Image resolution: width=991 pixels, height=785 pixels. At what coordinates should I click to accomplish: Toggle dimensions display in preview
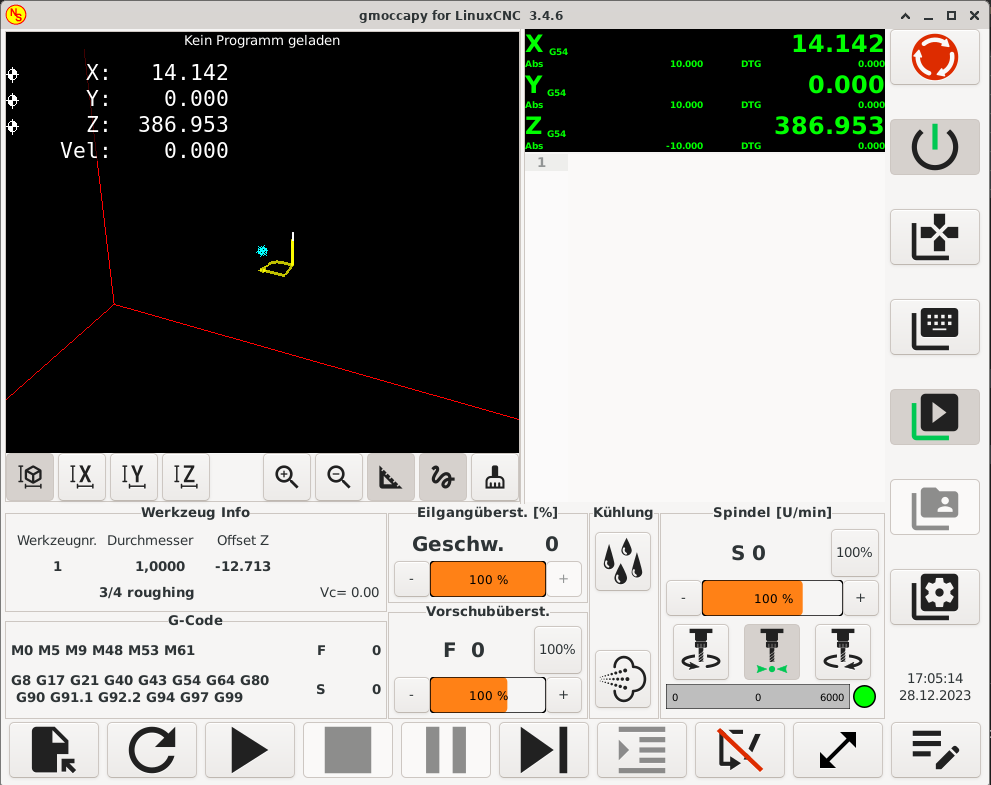[x=391, y=477]
